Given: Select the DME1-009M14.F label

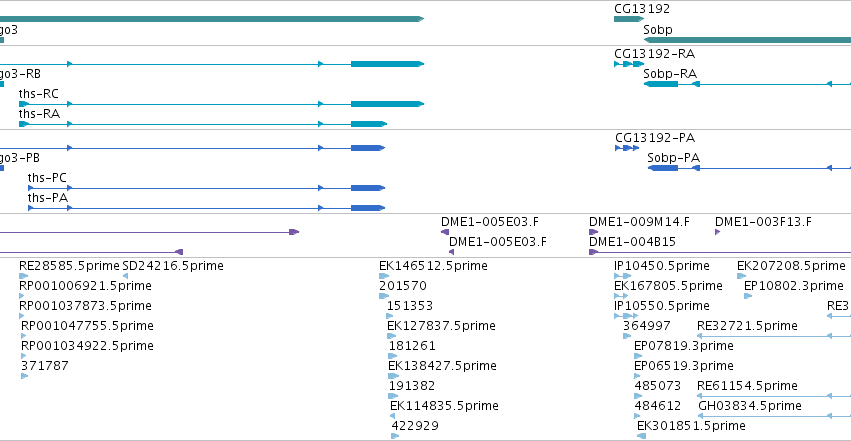Looking at the screenshot, I should 639,222.
